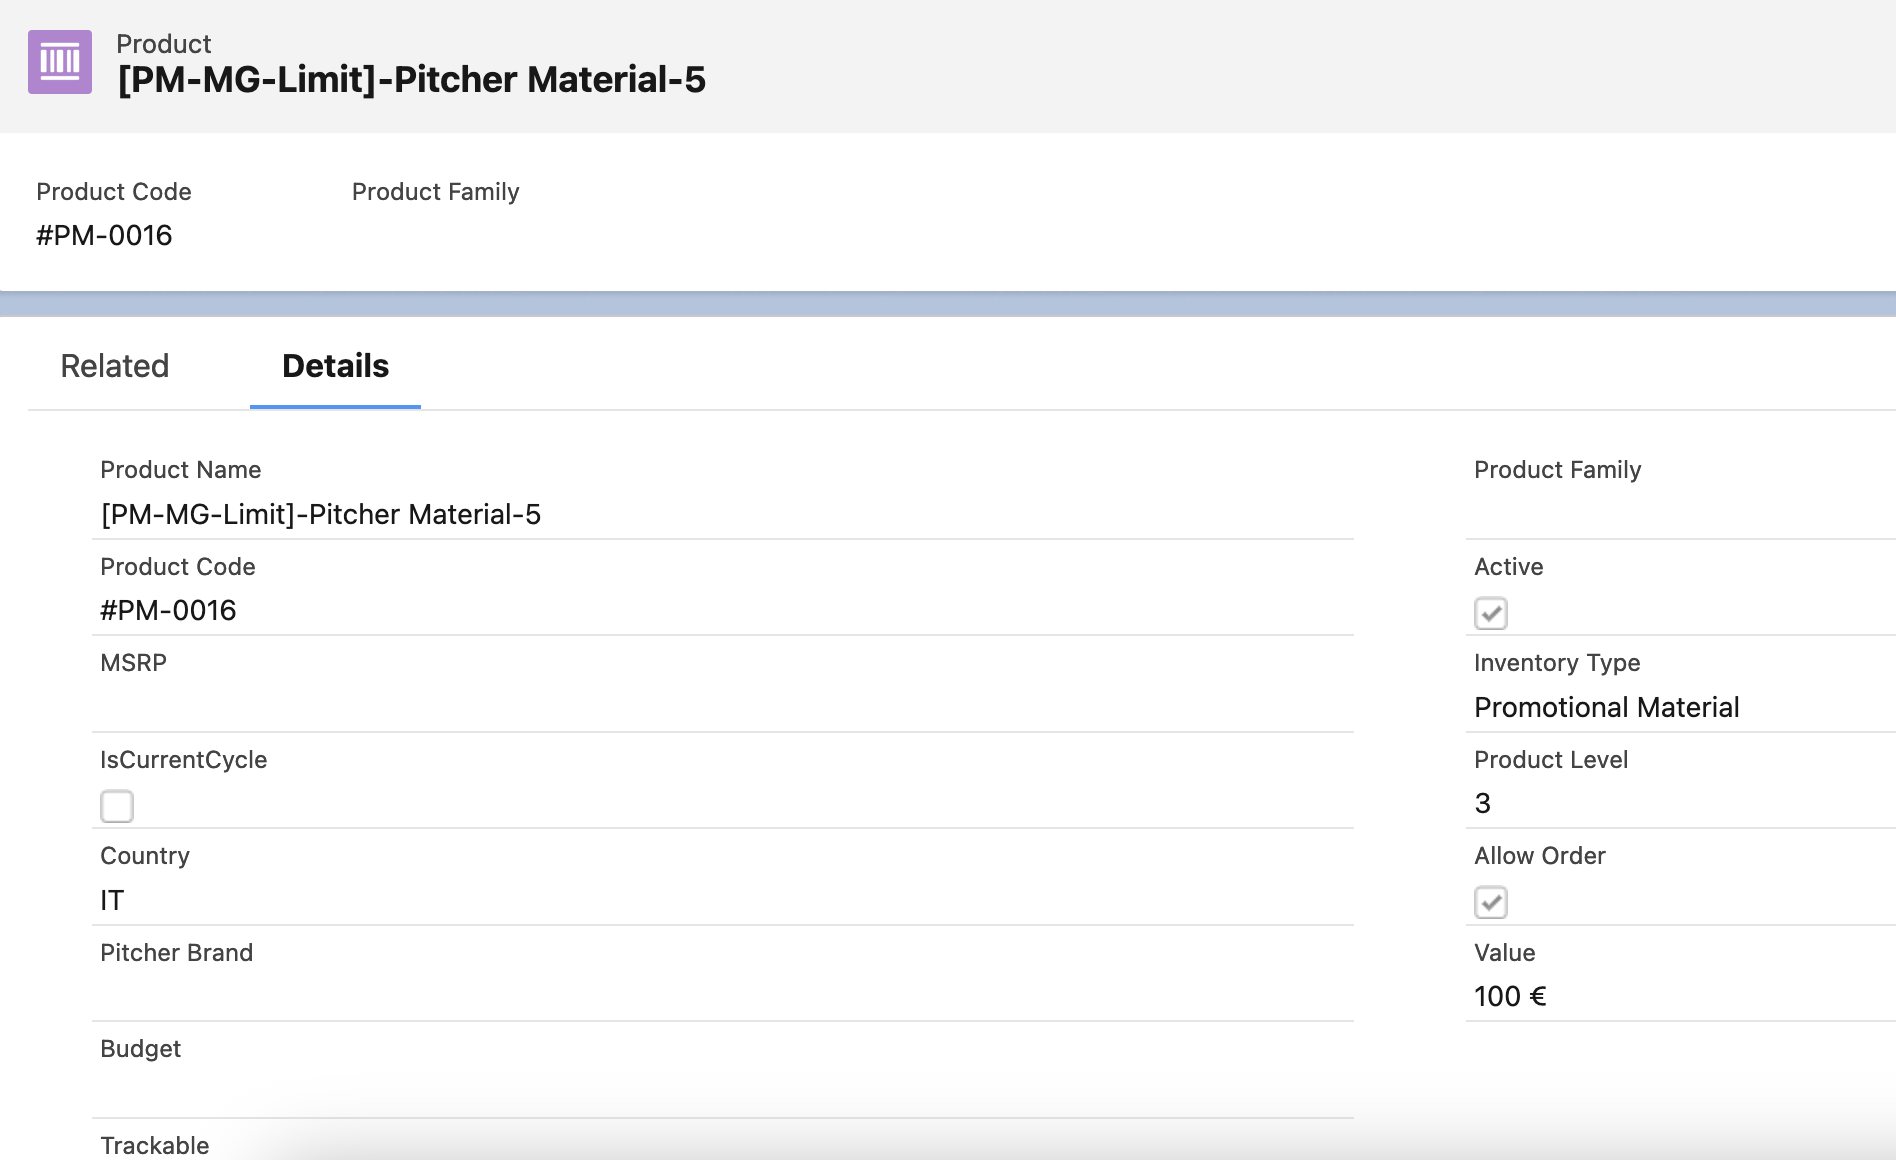The width and height of the screenshot is (1896, 1160).
Task: Switch to the Related tab
Action: 115,366
